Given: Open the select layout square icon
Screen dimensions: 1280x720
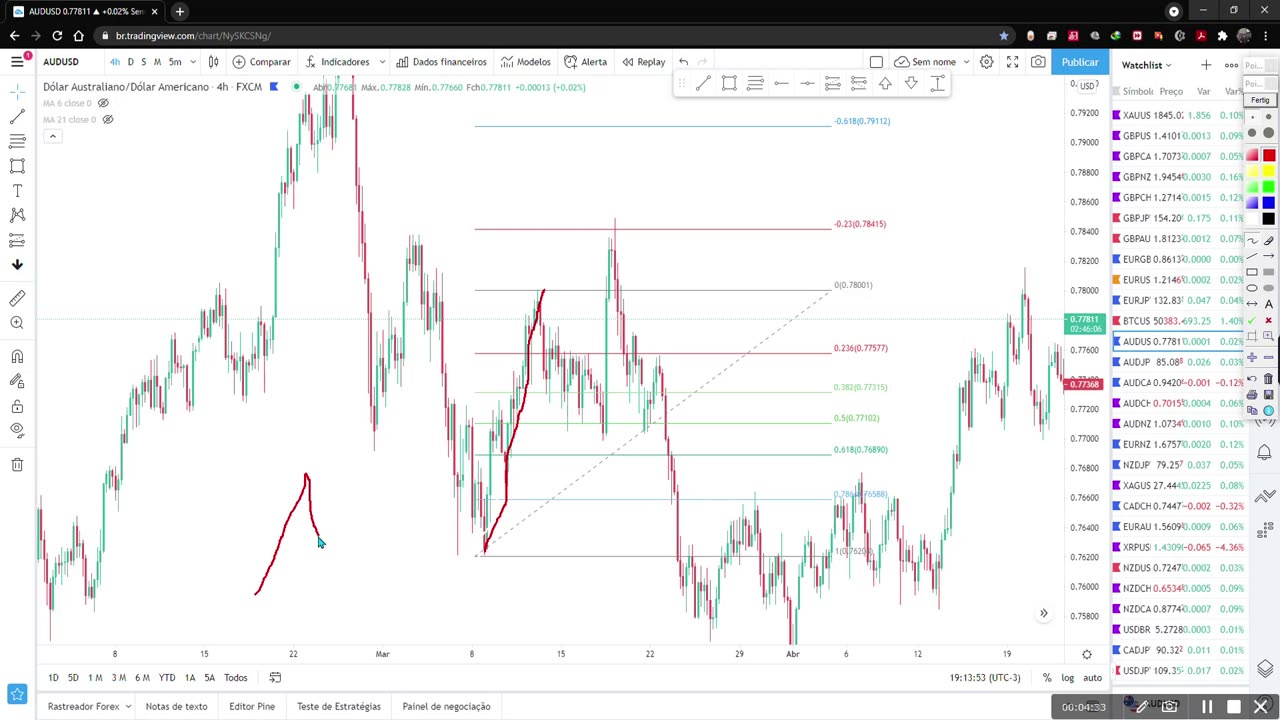Looking at the screenshot, I should tap(876, 62).
